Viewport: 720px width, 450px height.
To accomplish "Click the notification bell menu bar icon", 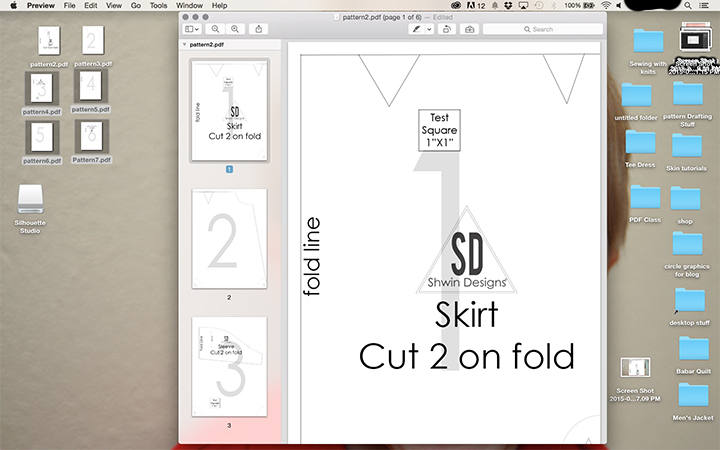I will 495,6.
